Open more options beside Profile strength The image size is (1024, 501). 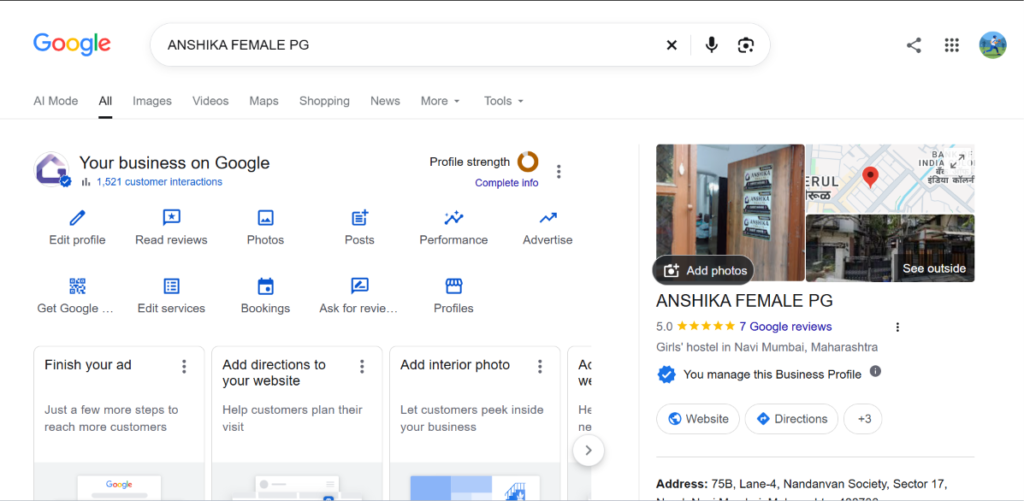click(558, 171)
